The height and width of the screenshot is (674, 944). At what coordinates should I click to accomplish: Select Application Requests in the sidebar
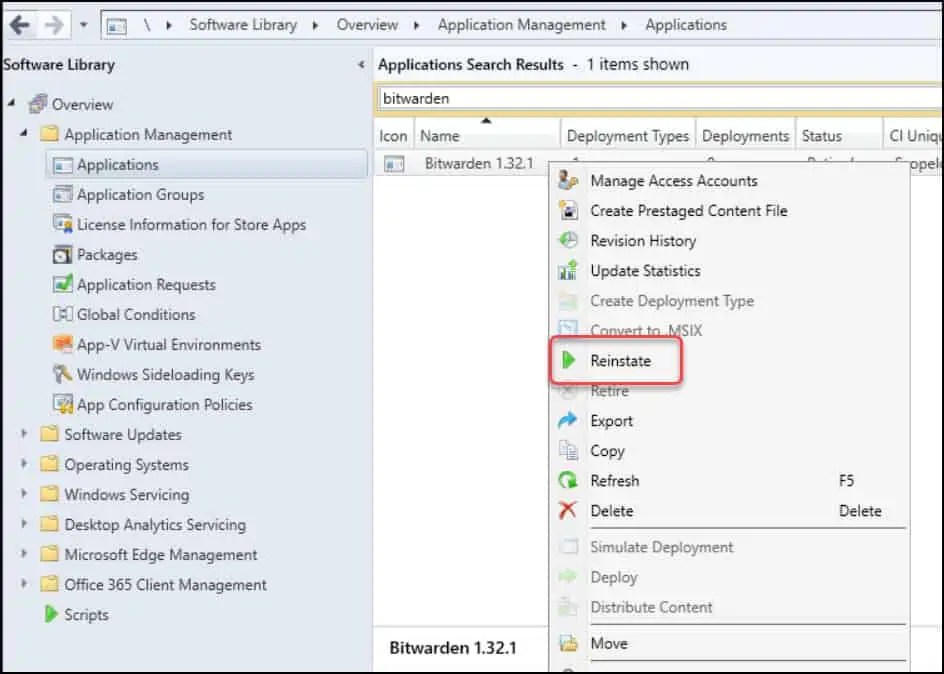(147, 284)
